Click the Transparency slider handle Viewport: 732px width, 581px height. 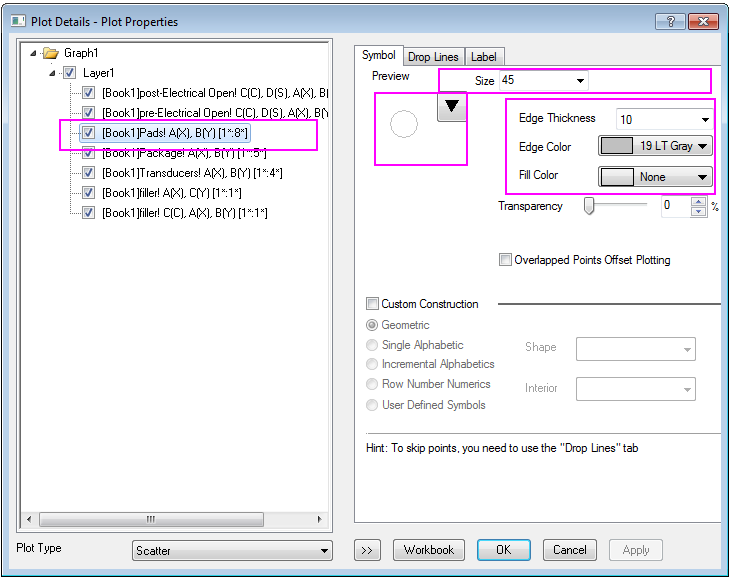[590, 206]
